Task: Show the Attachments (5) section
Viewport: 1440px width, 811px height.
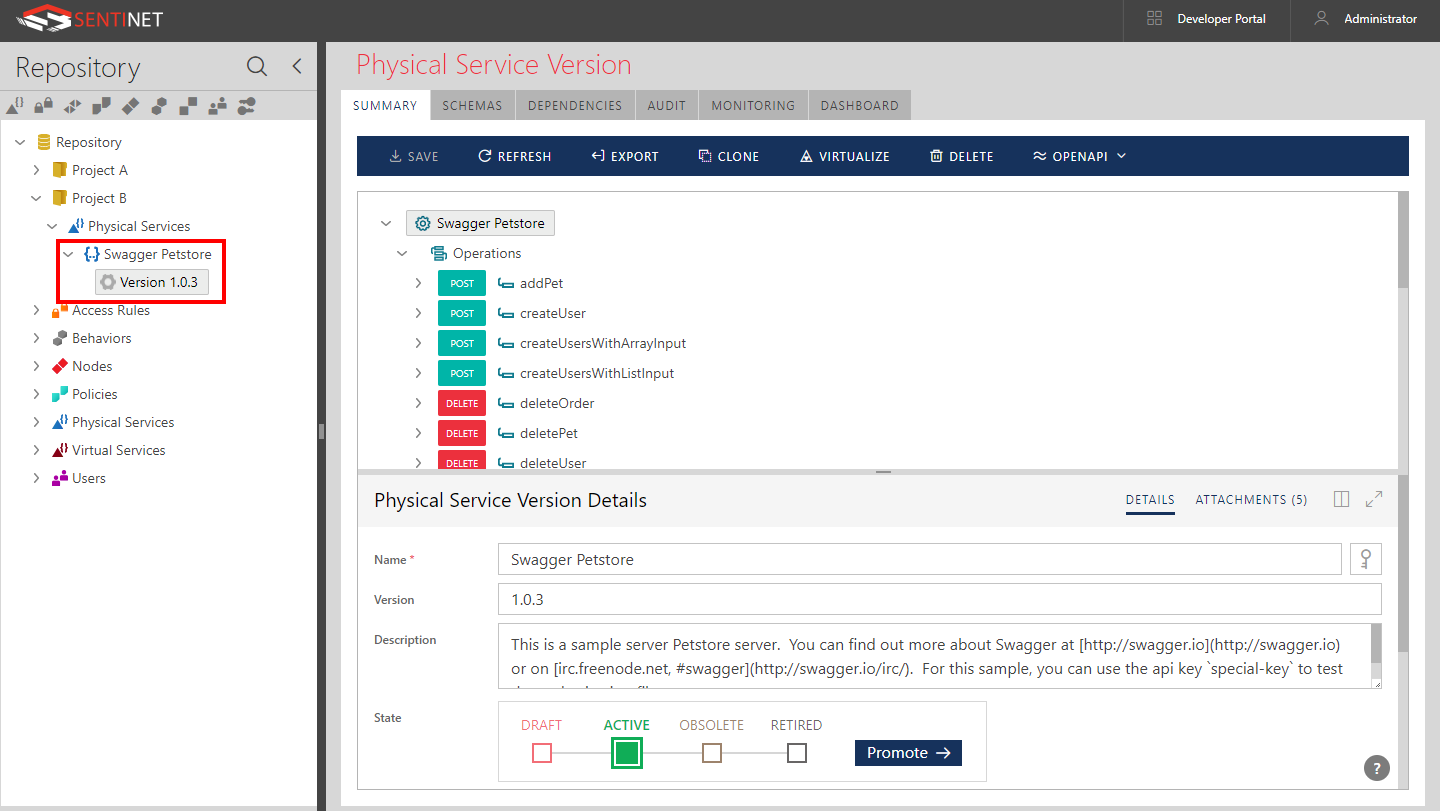Action: [x=1251, y=499]
